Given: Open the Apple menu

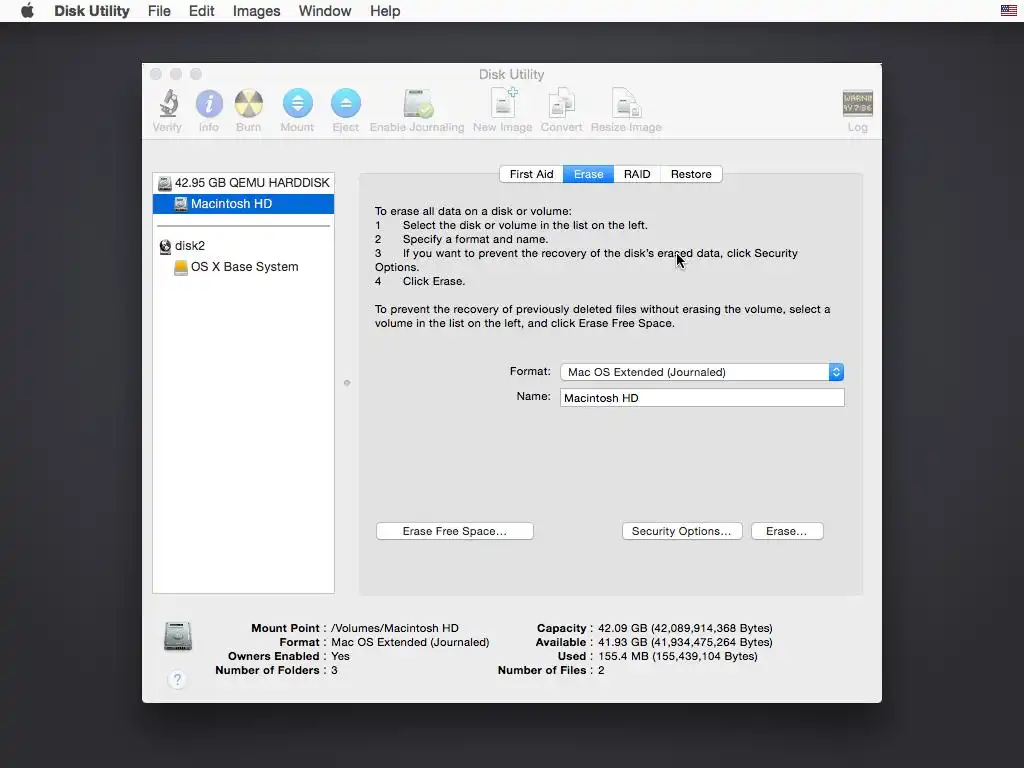Looking at the screenshot, I should [x=27, y=10].
